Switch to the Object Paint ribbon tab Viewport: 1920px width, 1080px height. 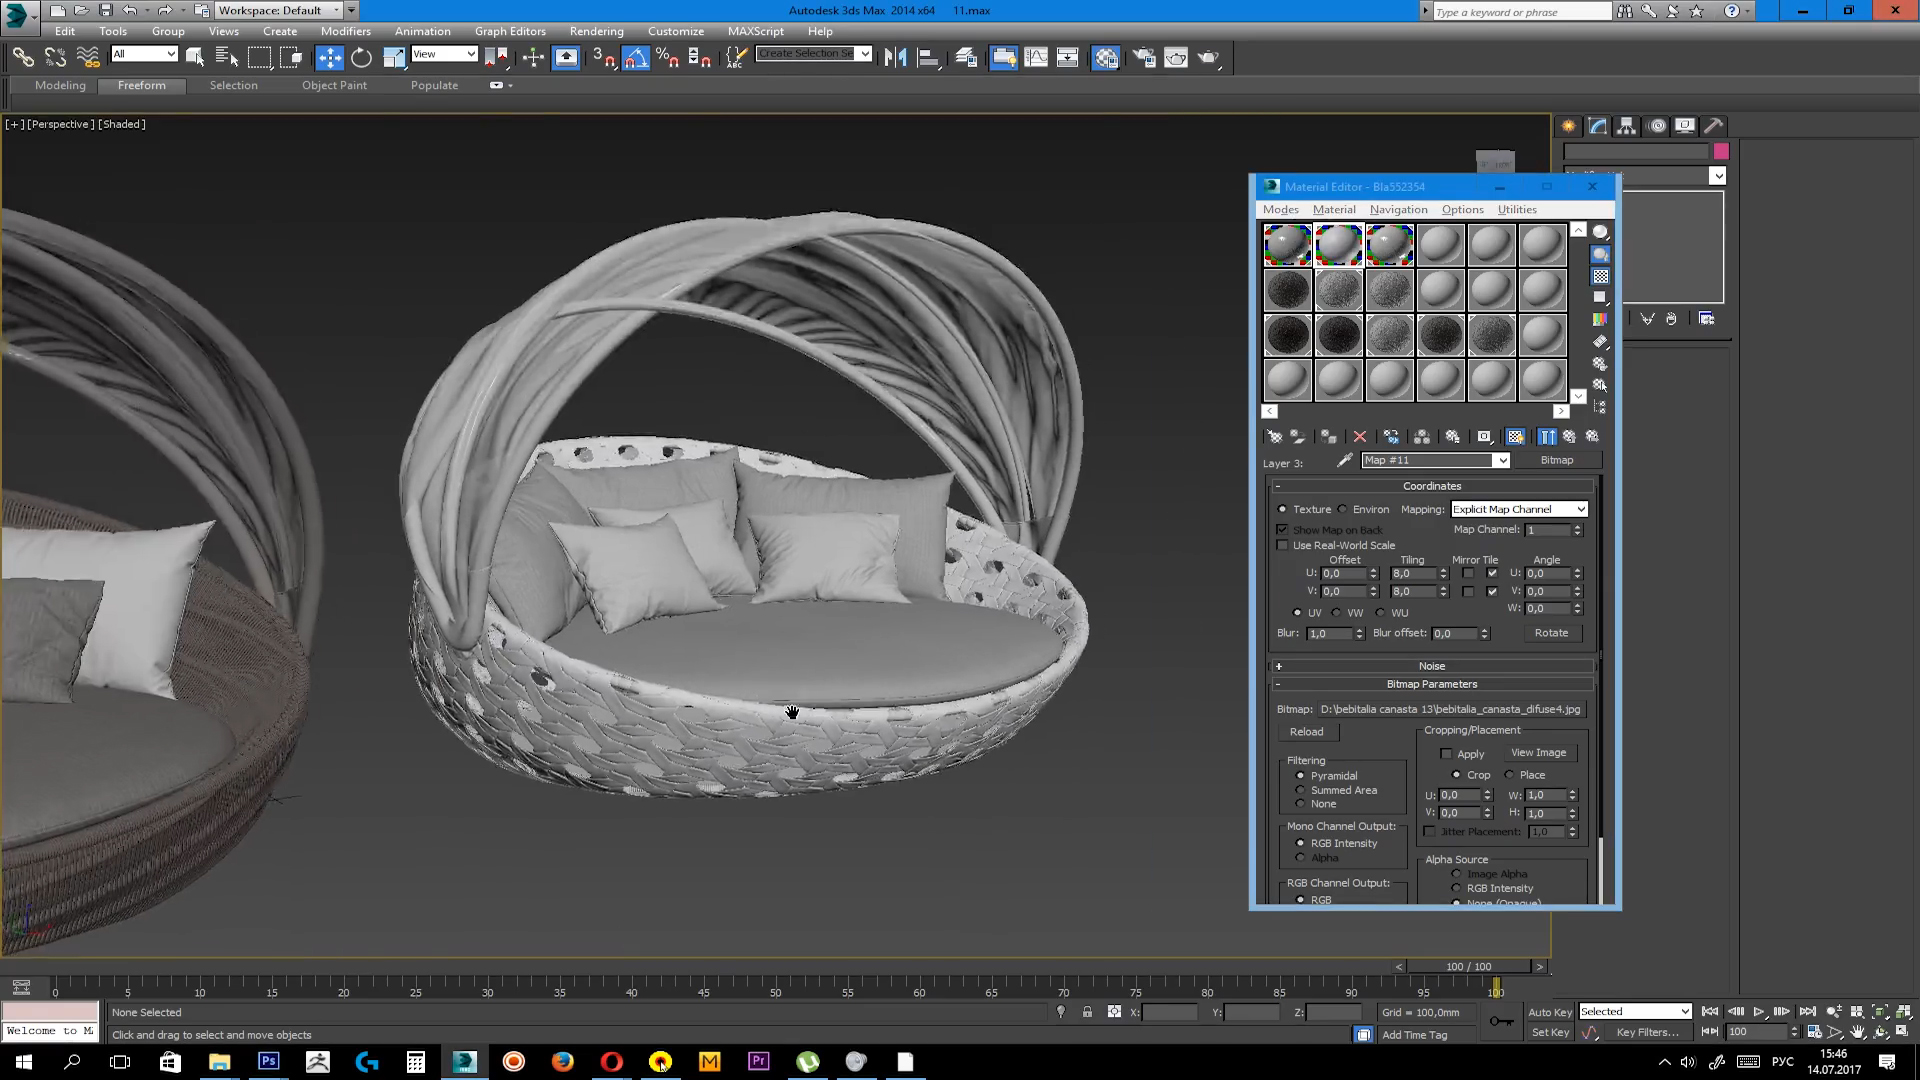tap(334, 85)
